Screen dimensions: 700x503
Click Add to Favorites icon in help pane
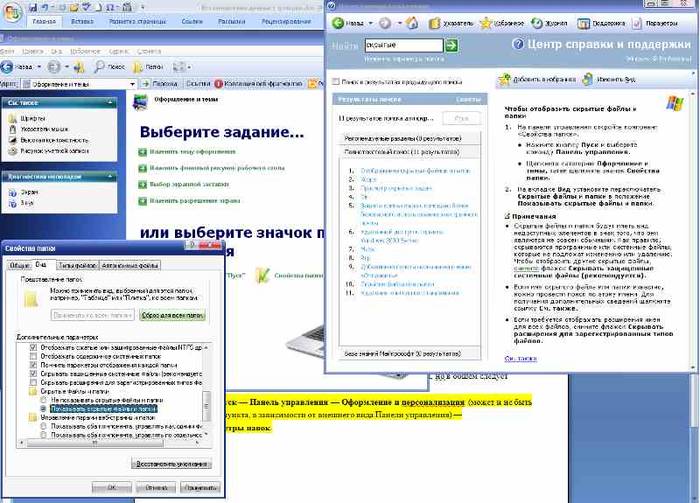(503, 77)
